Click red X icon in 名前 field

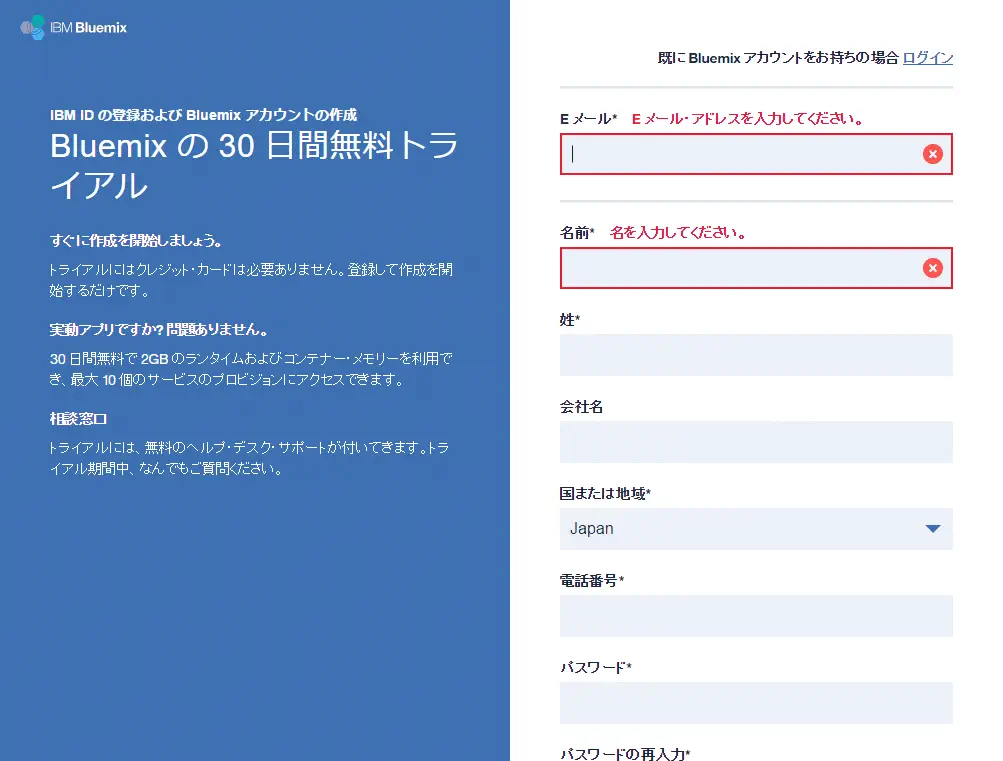tap(932, 268)
